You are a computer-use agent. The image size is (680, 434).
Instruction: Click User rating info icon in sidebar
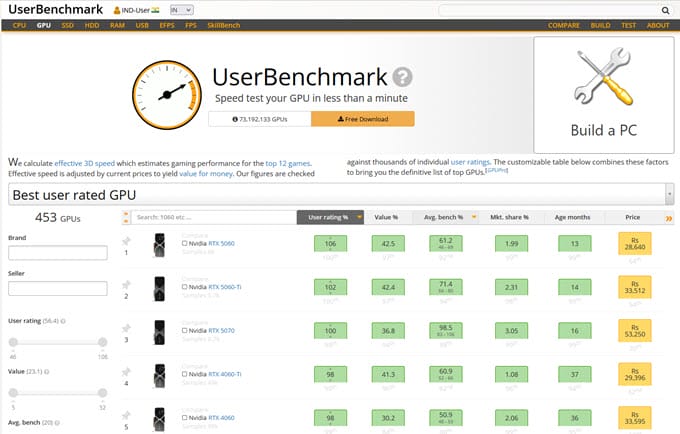[63, 321]
